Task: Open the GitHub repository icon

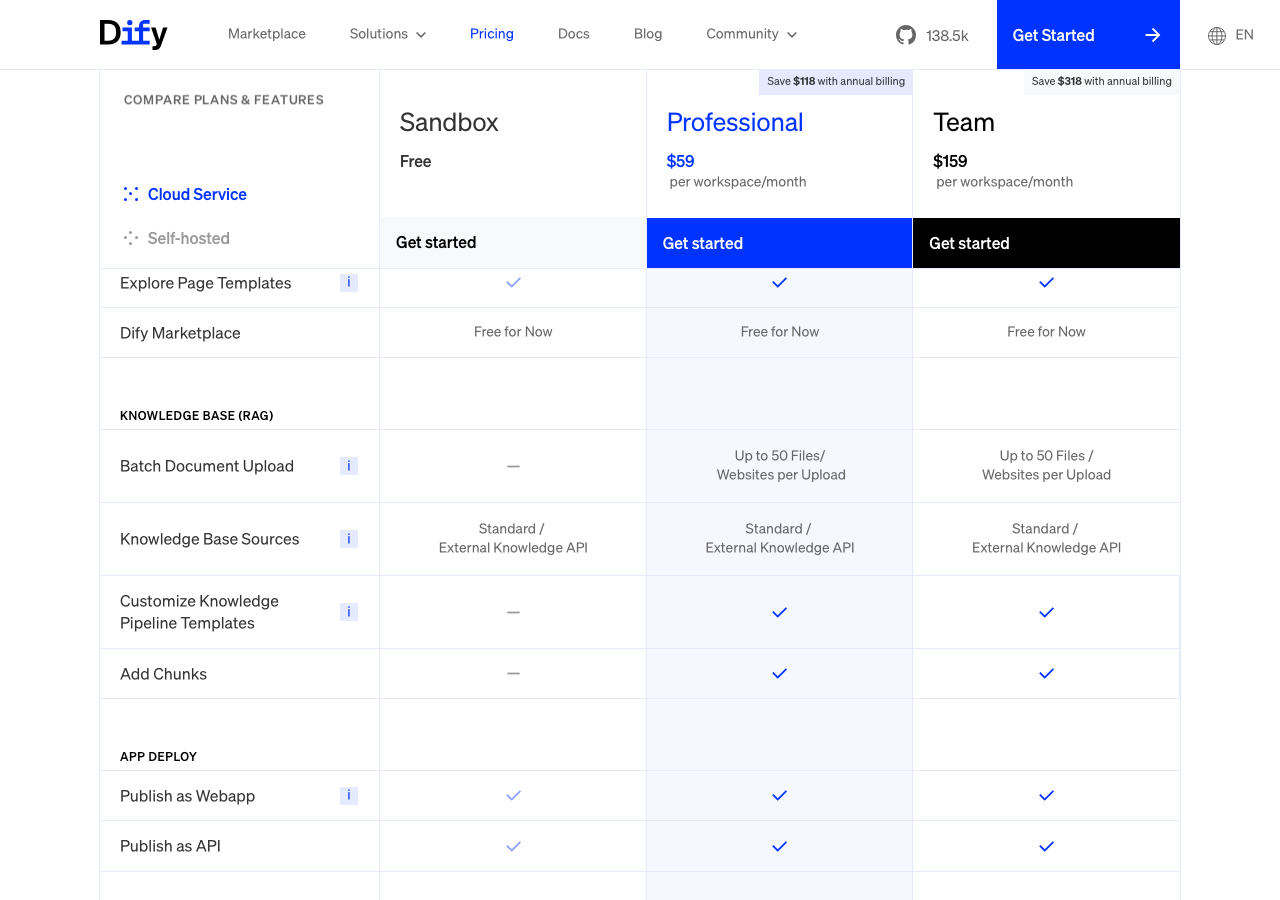Action: (x=905, y=35)
